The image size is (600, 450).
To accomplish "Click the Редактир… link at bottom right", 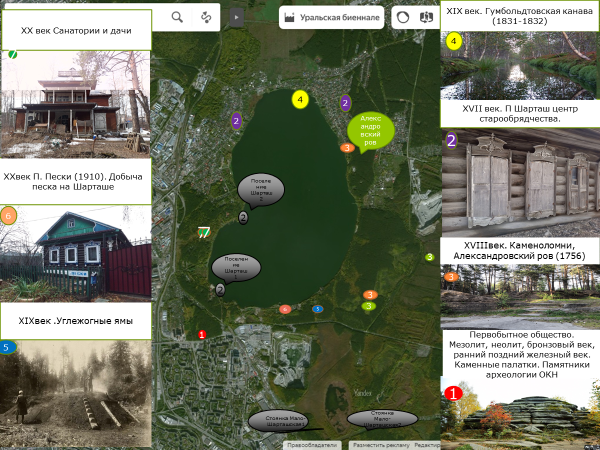I will click(427, 445).
